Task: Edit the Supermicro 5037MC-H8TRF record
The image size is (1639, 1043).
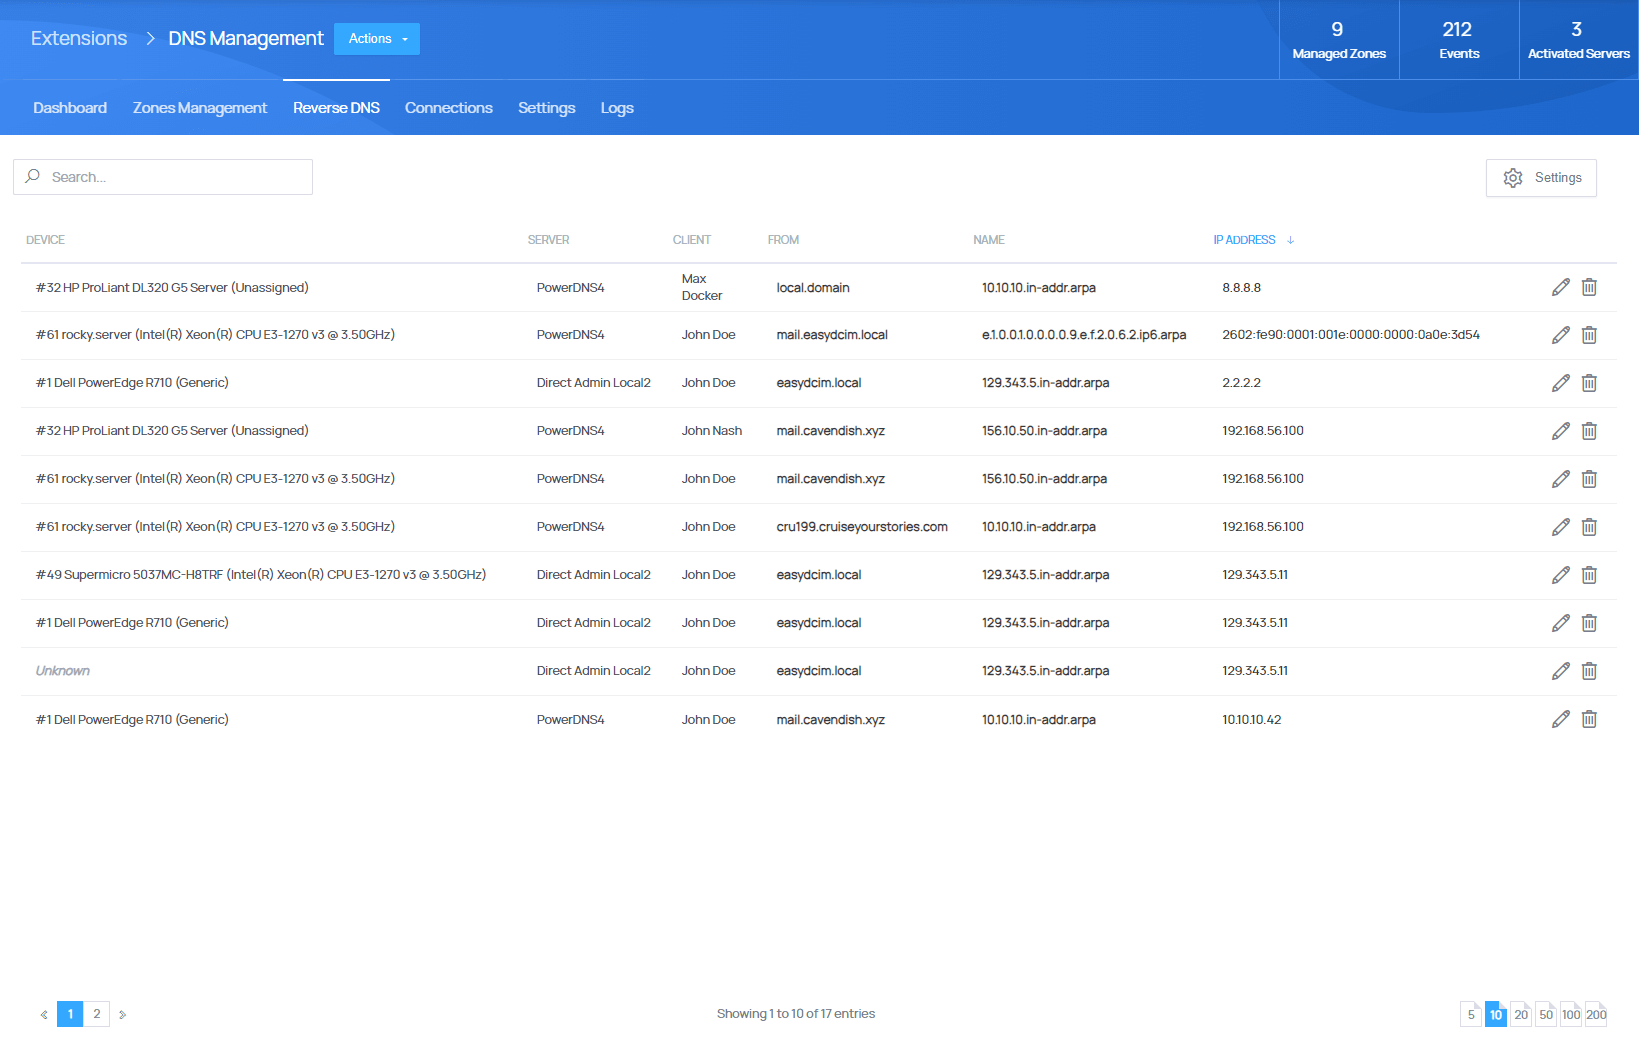Action: 1561,575
